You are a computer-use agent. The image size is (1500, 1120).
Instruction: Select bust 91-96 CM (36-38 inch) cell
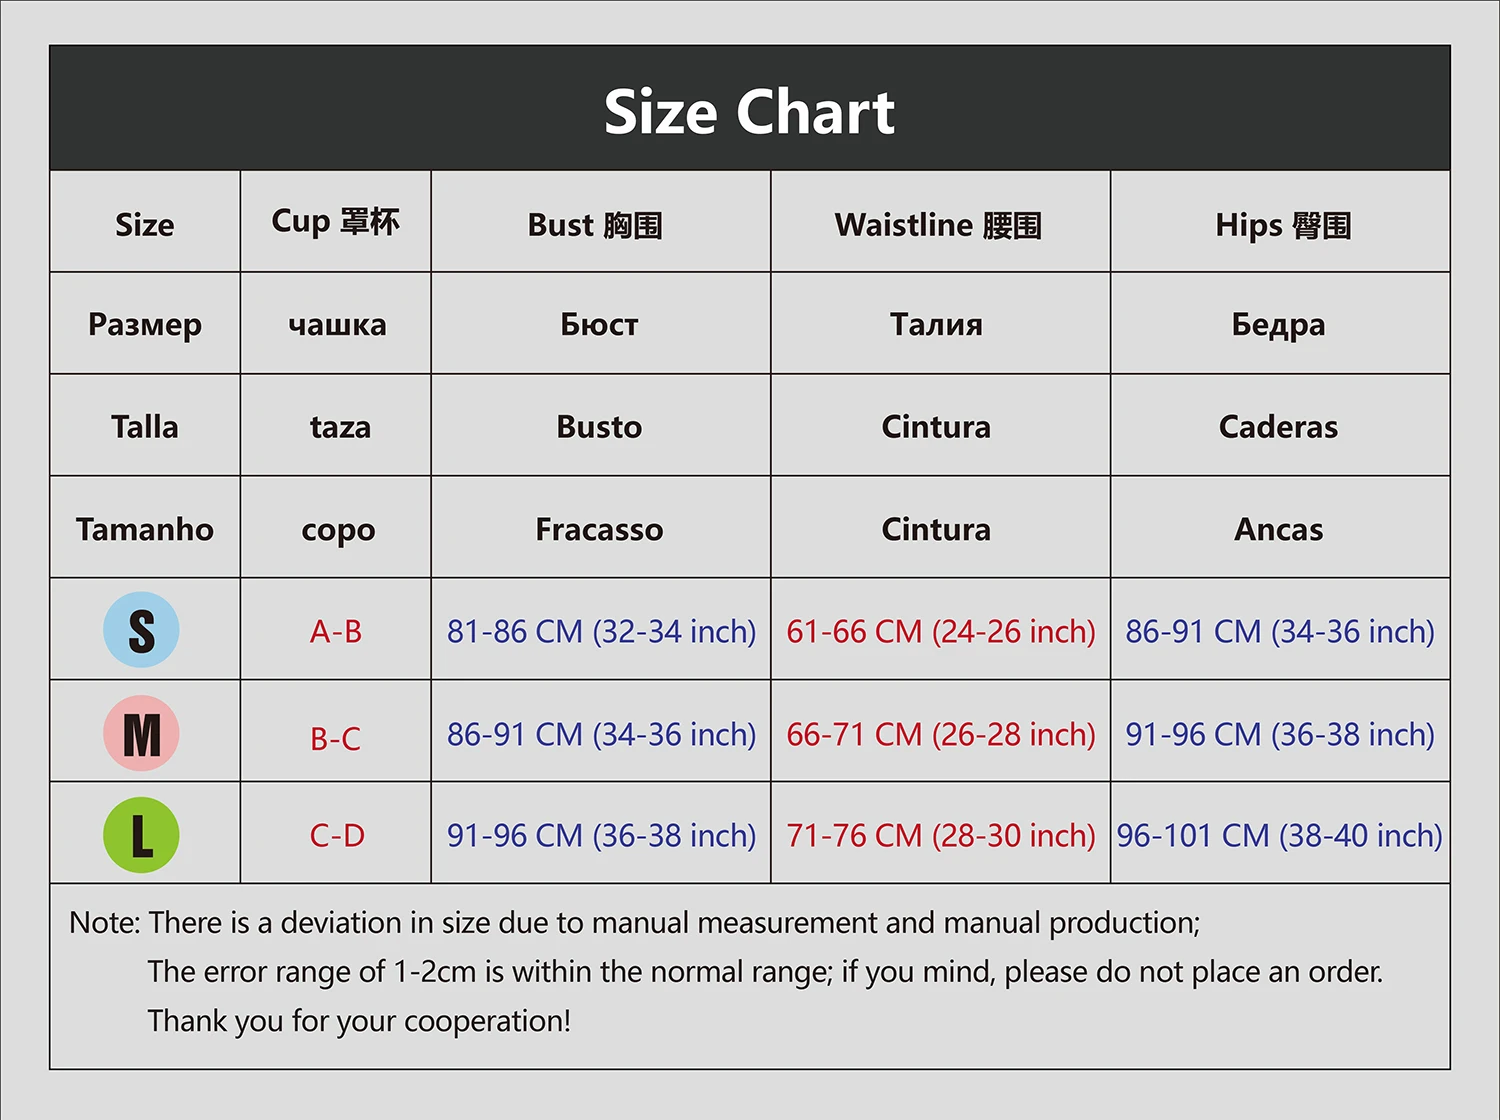(601, 833)
